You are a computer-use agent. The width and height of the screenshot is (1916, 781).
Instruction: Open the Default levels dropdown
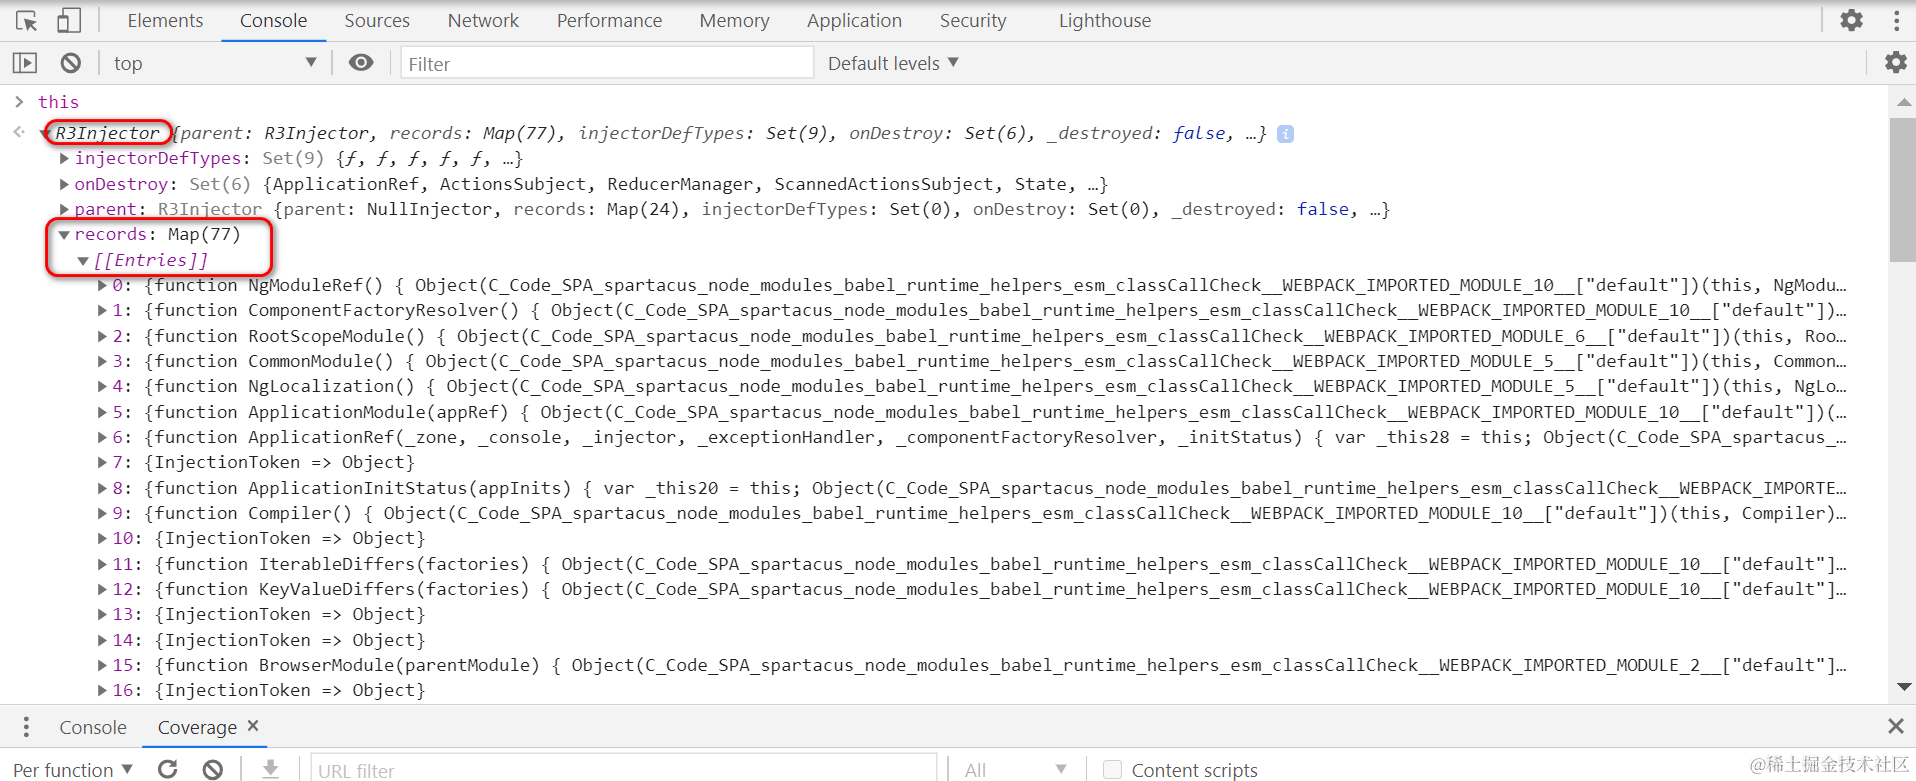pos(893,63)
